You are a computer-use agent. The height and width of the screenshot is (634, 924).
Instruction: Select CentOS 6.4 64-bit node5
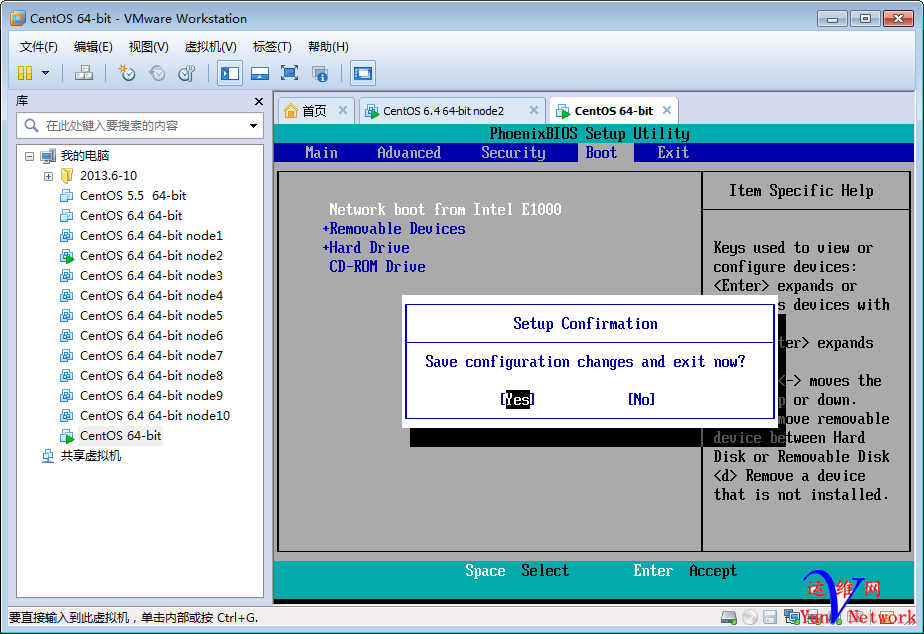[x=151, y=316]
